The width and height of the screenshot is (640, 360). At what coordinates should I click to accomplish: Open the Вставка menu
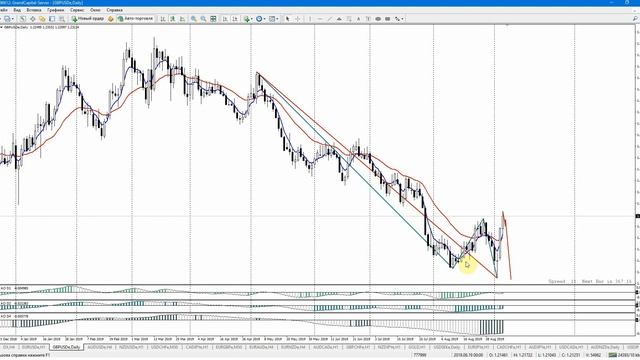coord(34,10)
